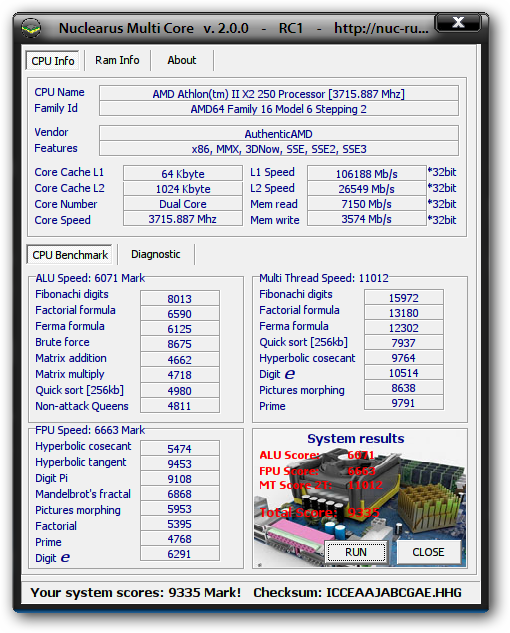Click Multi Thread Factorial formula score 13180

(x=403, y=312)
